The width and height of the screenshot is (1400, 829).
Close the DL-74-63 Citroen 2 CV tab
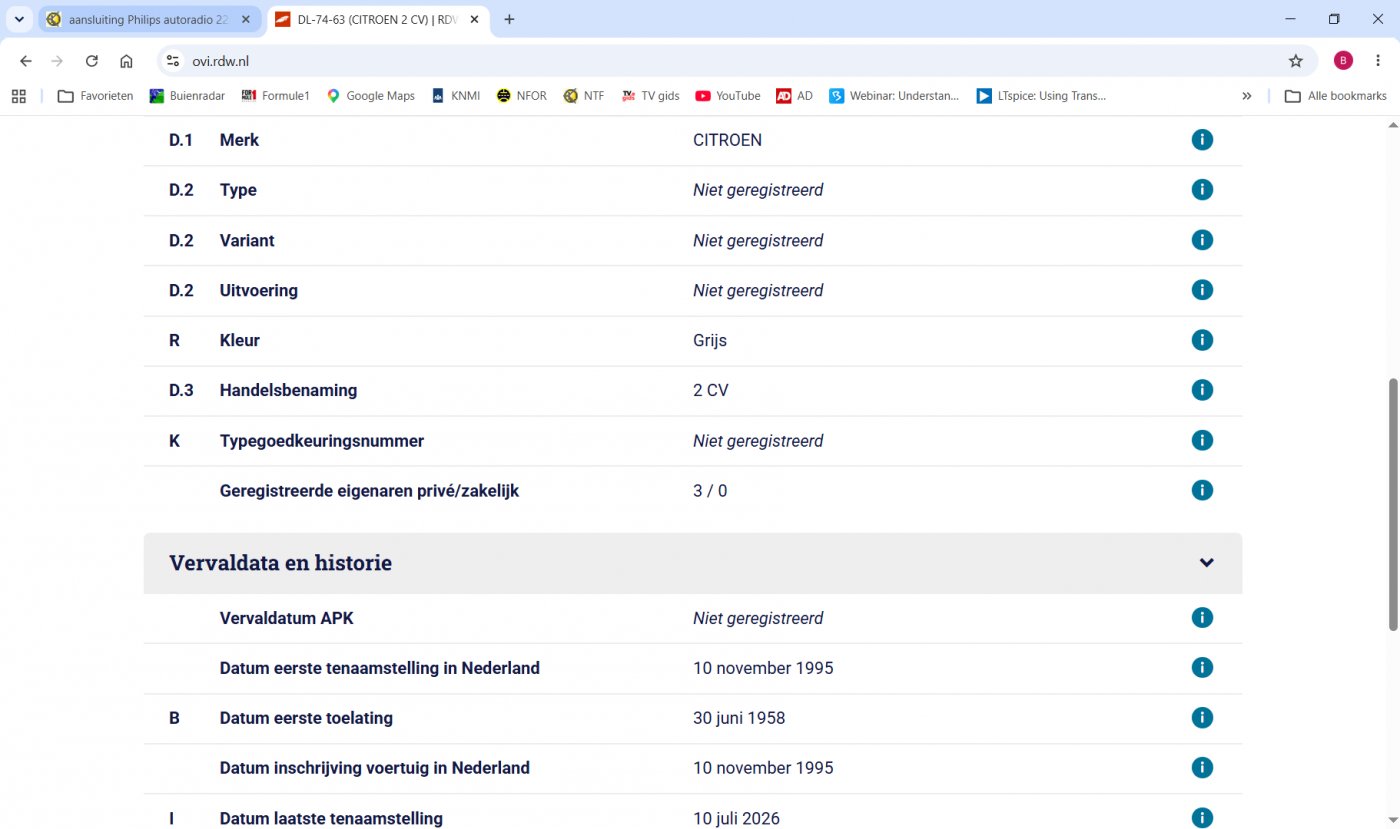coord(473,19)
